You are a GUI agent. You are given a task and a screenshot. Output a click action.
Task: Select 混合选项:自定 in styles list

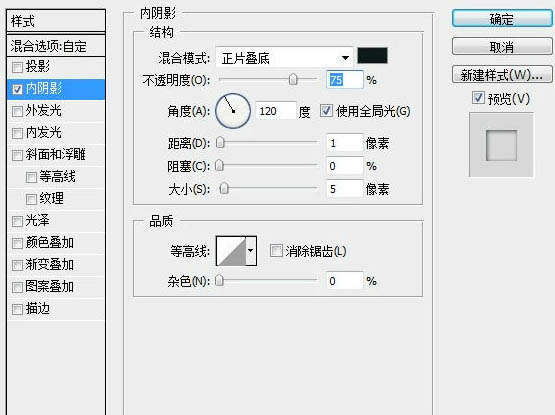pos(56,46)
